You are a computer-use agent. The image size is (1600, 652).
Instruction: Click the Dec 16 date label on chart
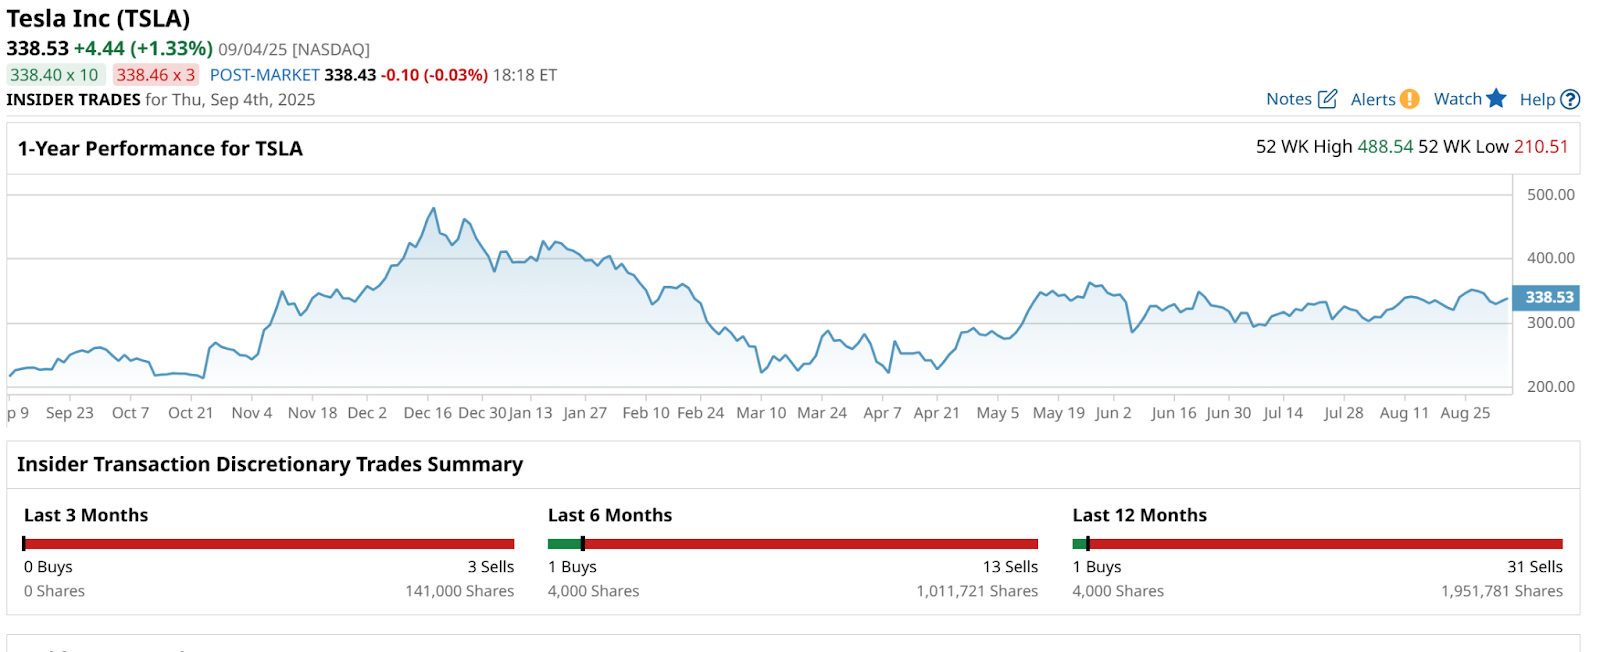coord(428,413)
